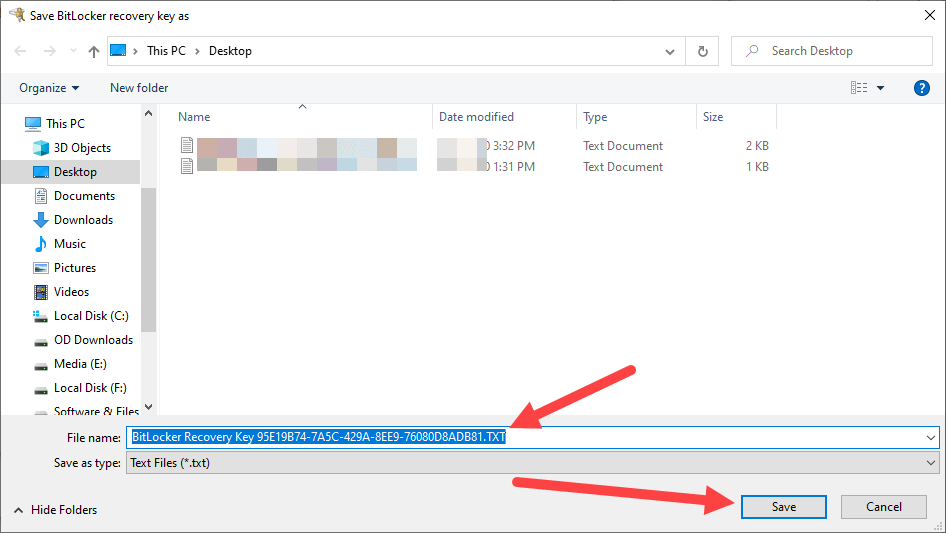This screenshot has height=533, width=946.
Task: Click the 3D Objects cube icon
Action: pyautogui.click(x=41, y=148)
